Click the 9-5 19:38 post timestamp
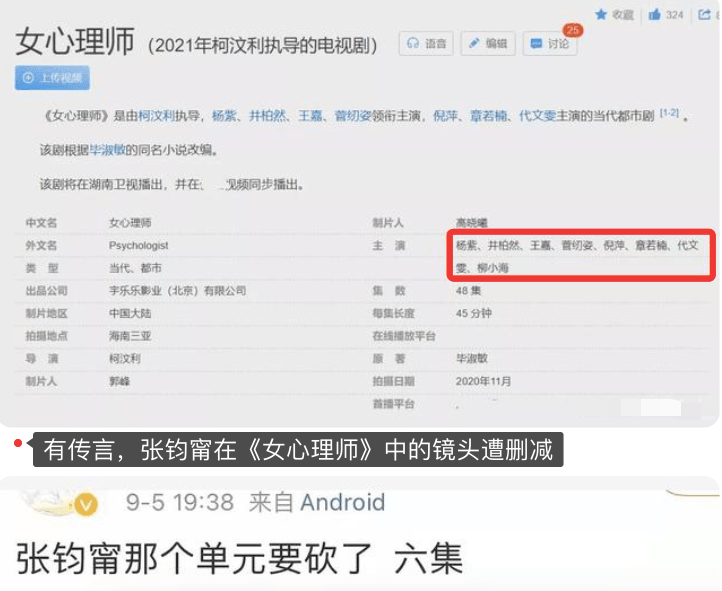 pyautogui.click(x=180, y=502)
